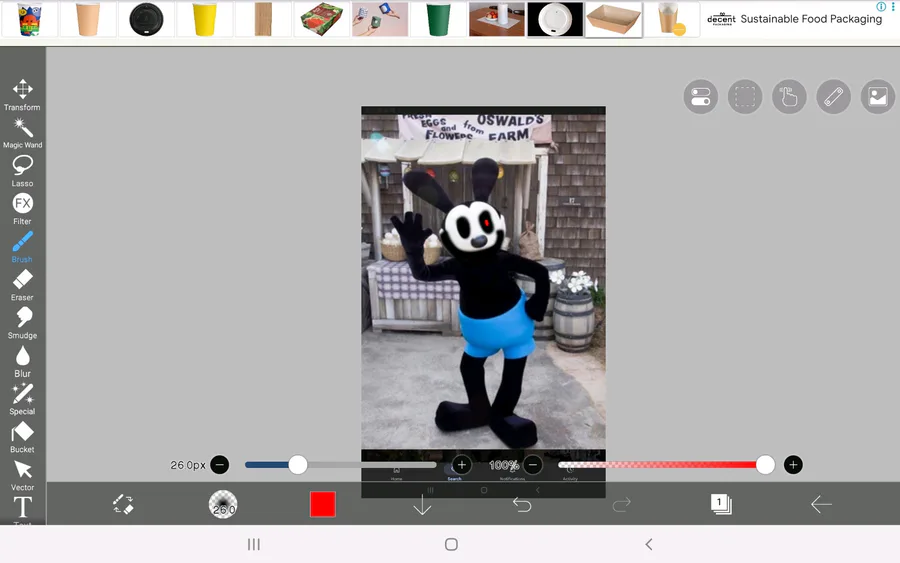Decrease brush size with minus button
This screenshot has width=900, height=563.
[219, 465]
